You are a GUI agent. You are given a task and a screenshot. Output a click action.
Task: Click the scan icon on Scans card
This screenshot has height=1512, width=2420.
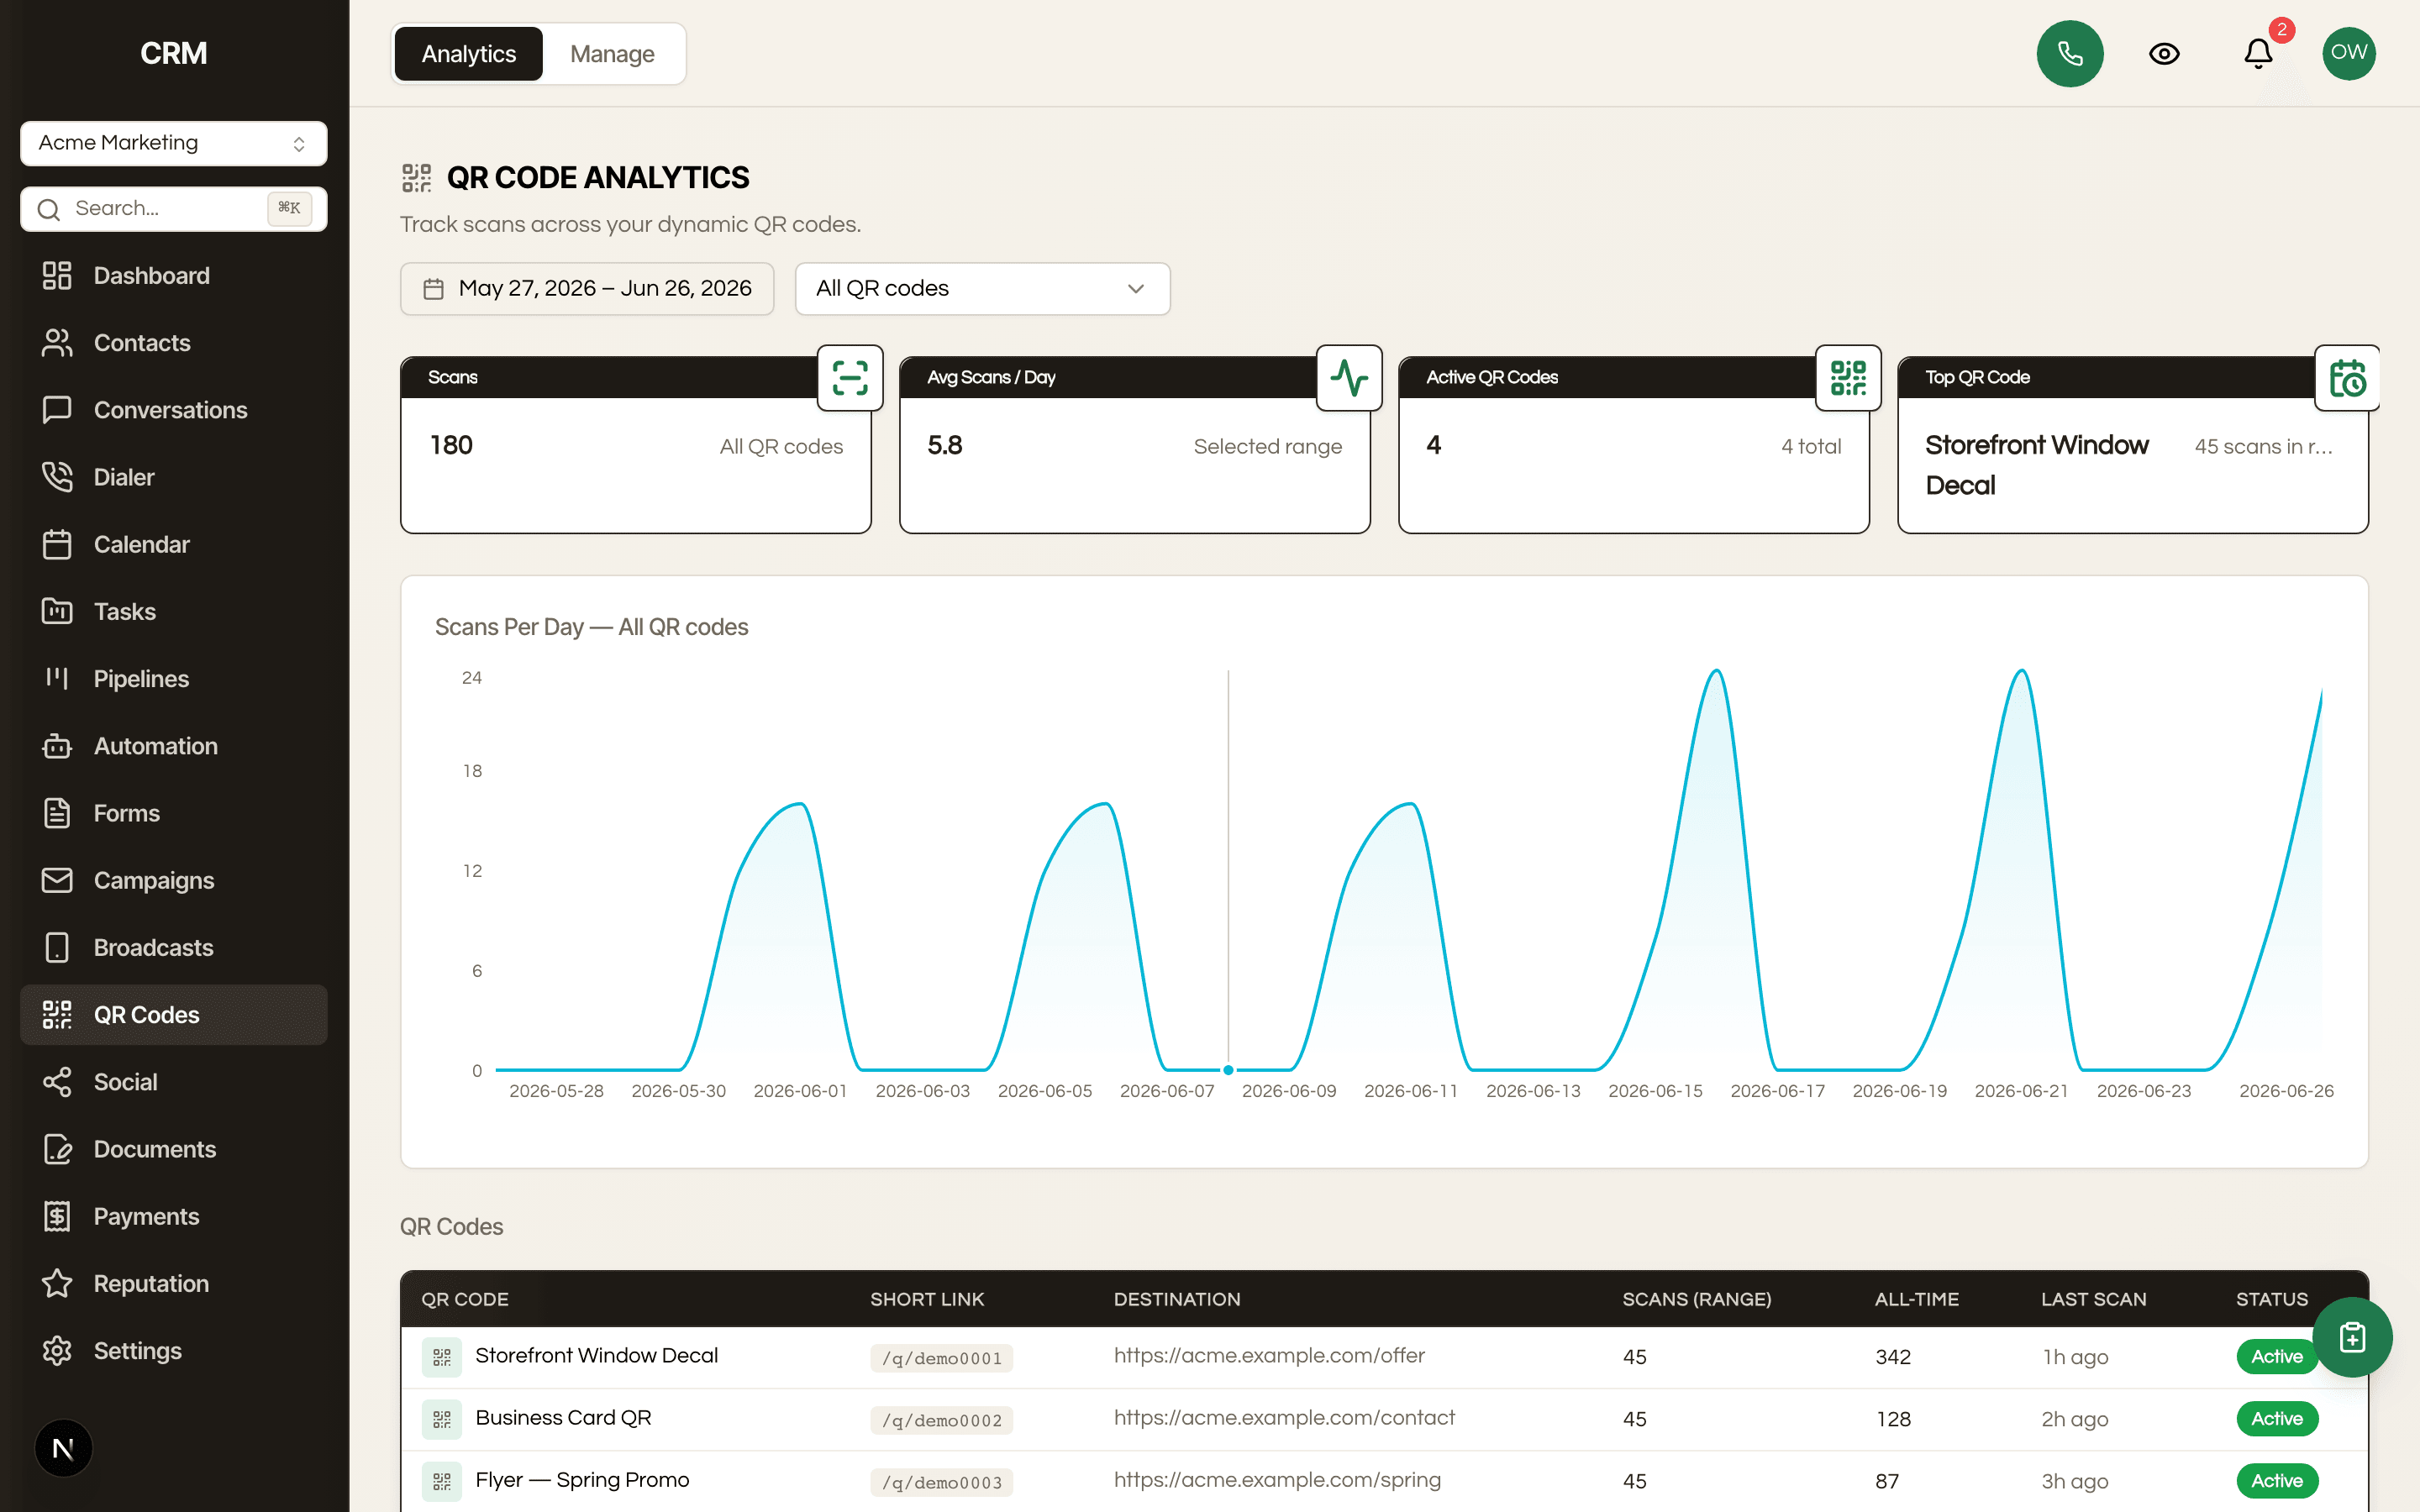point(850,378)
